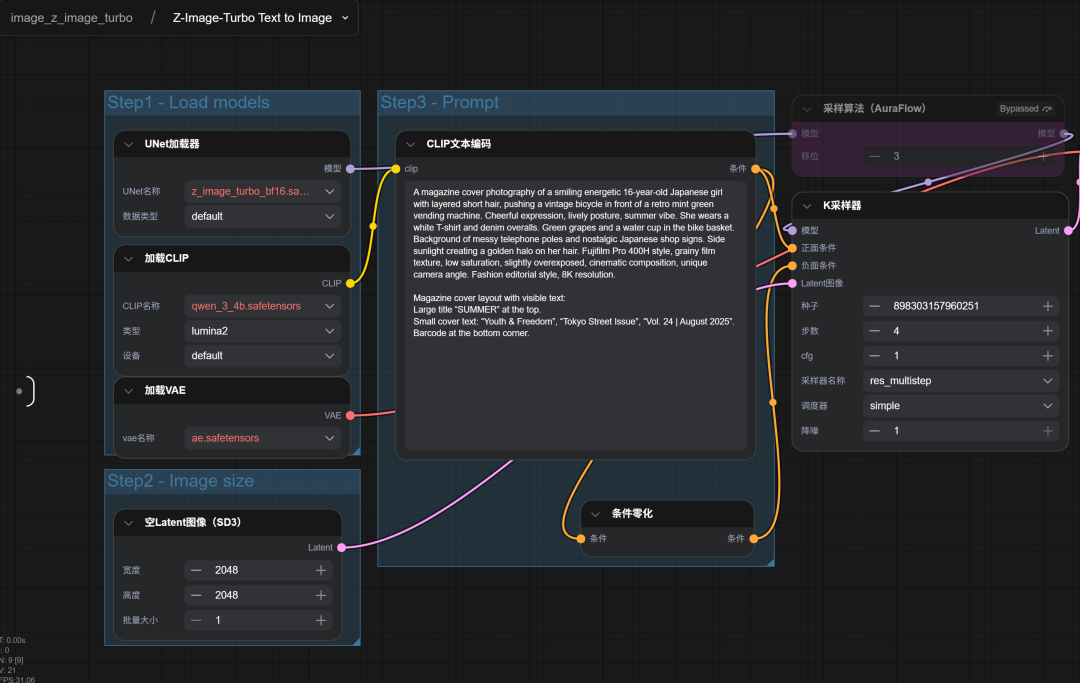Click the yellow clip input connector dot
The width and height of the screenshot is (1080, 683).
pyautogui.click(x=396, y=169)
